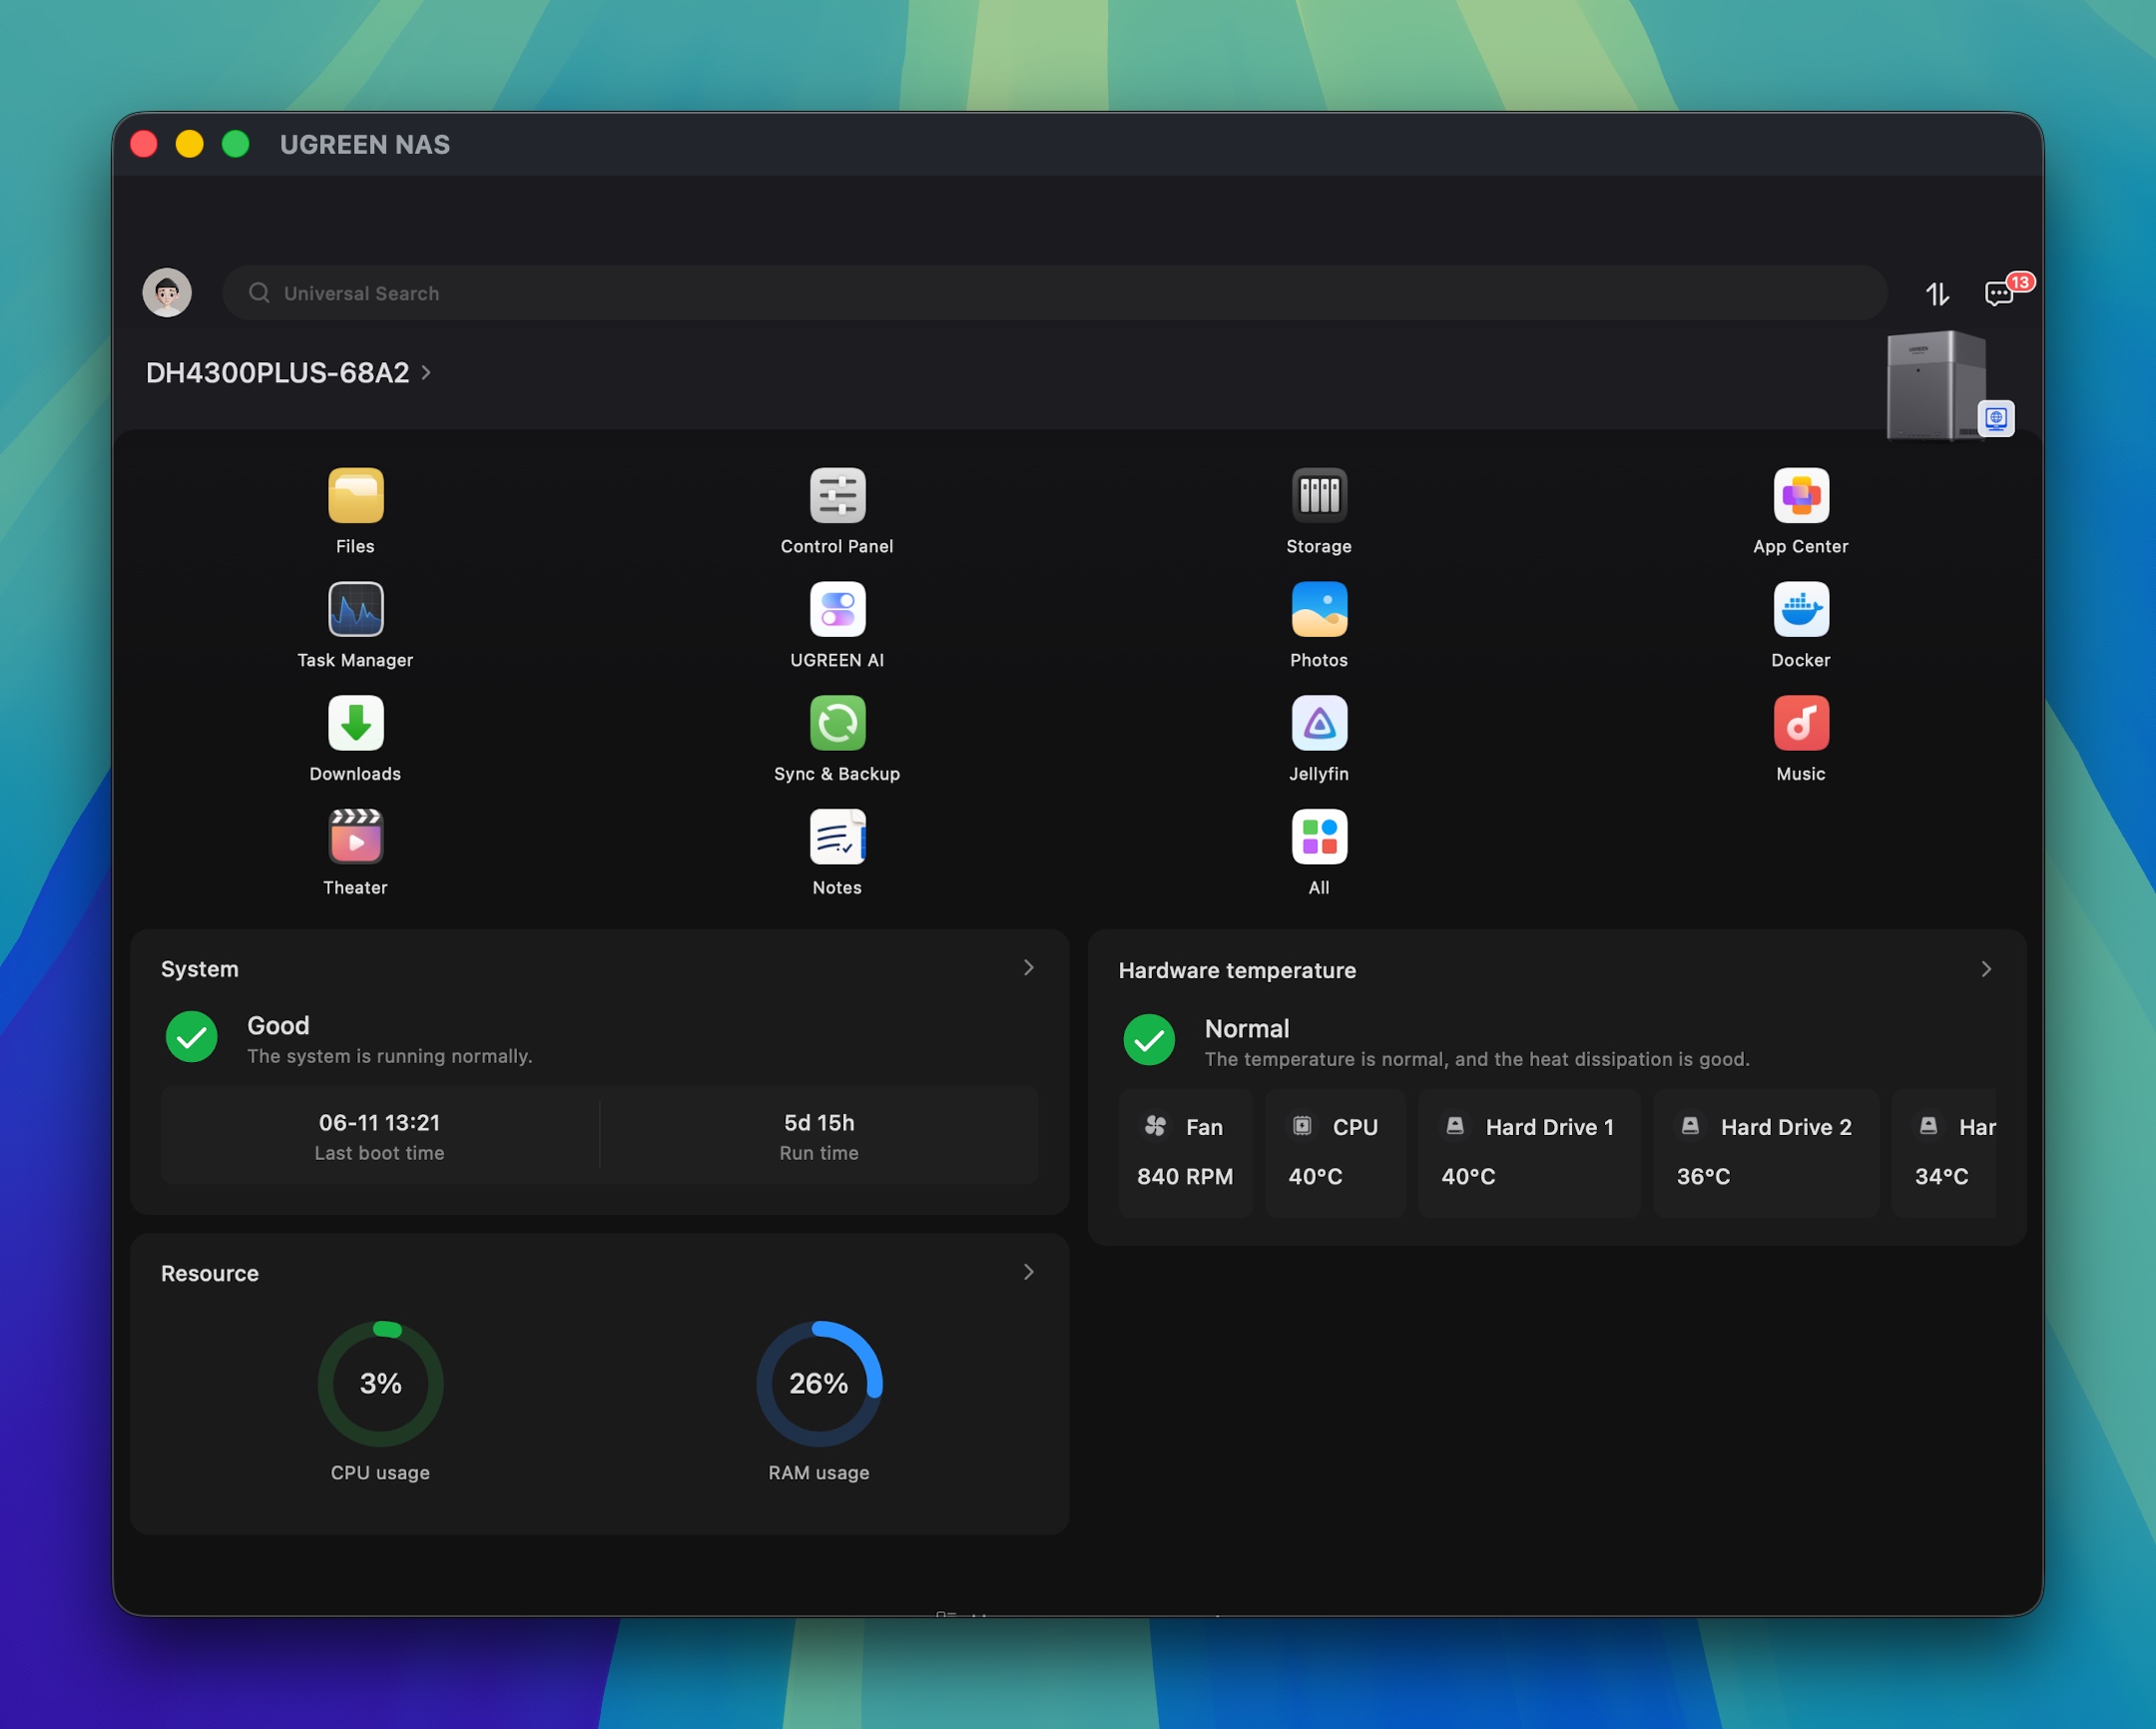Open Sync & Backup

click(x=837, y=723)
